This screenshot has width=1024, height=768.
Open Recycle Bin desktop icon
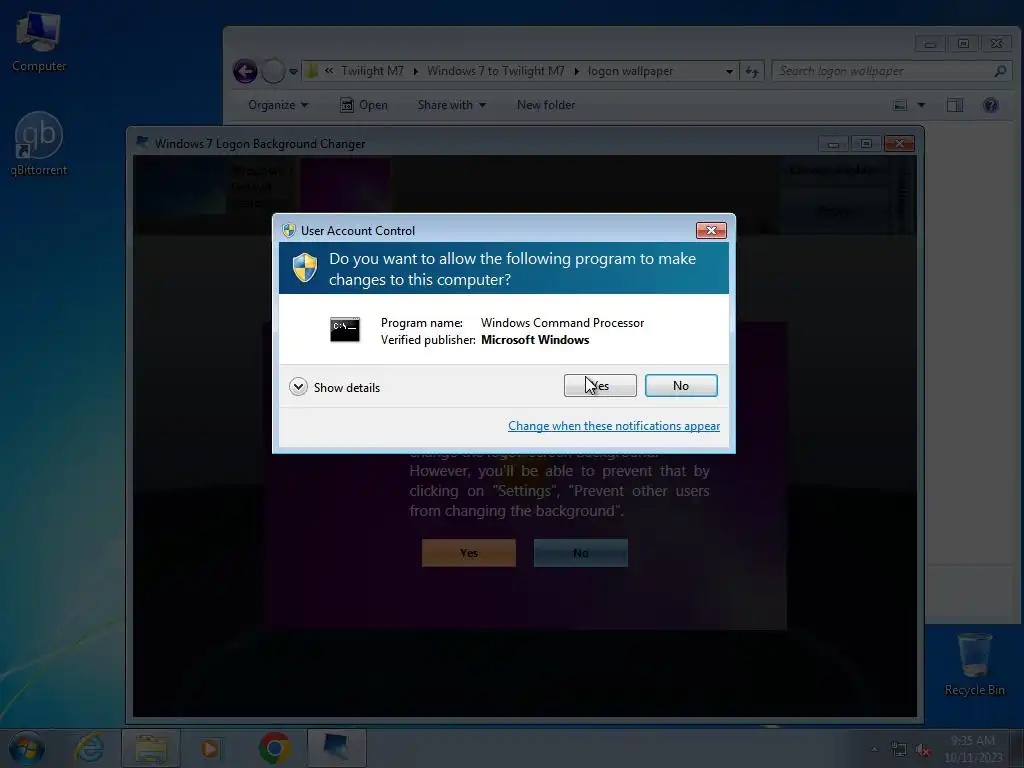[x=974, y=664]
